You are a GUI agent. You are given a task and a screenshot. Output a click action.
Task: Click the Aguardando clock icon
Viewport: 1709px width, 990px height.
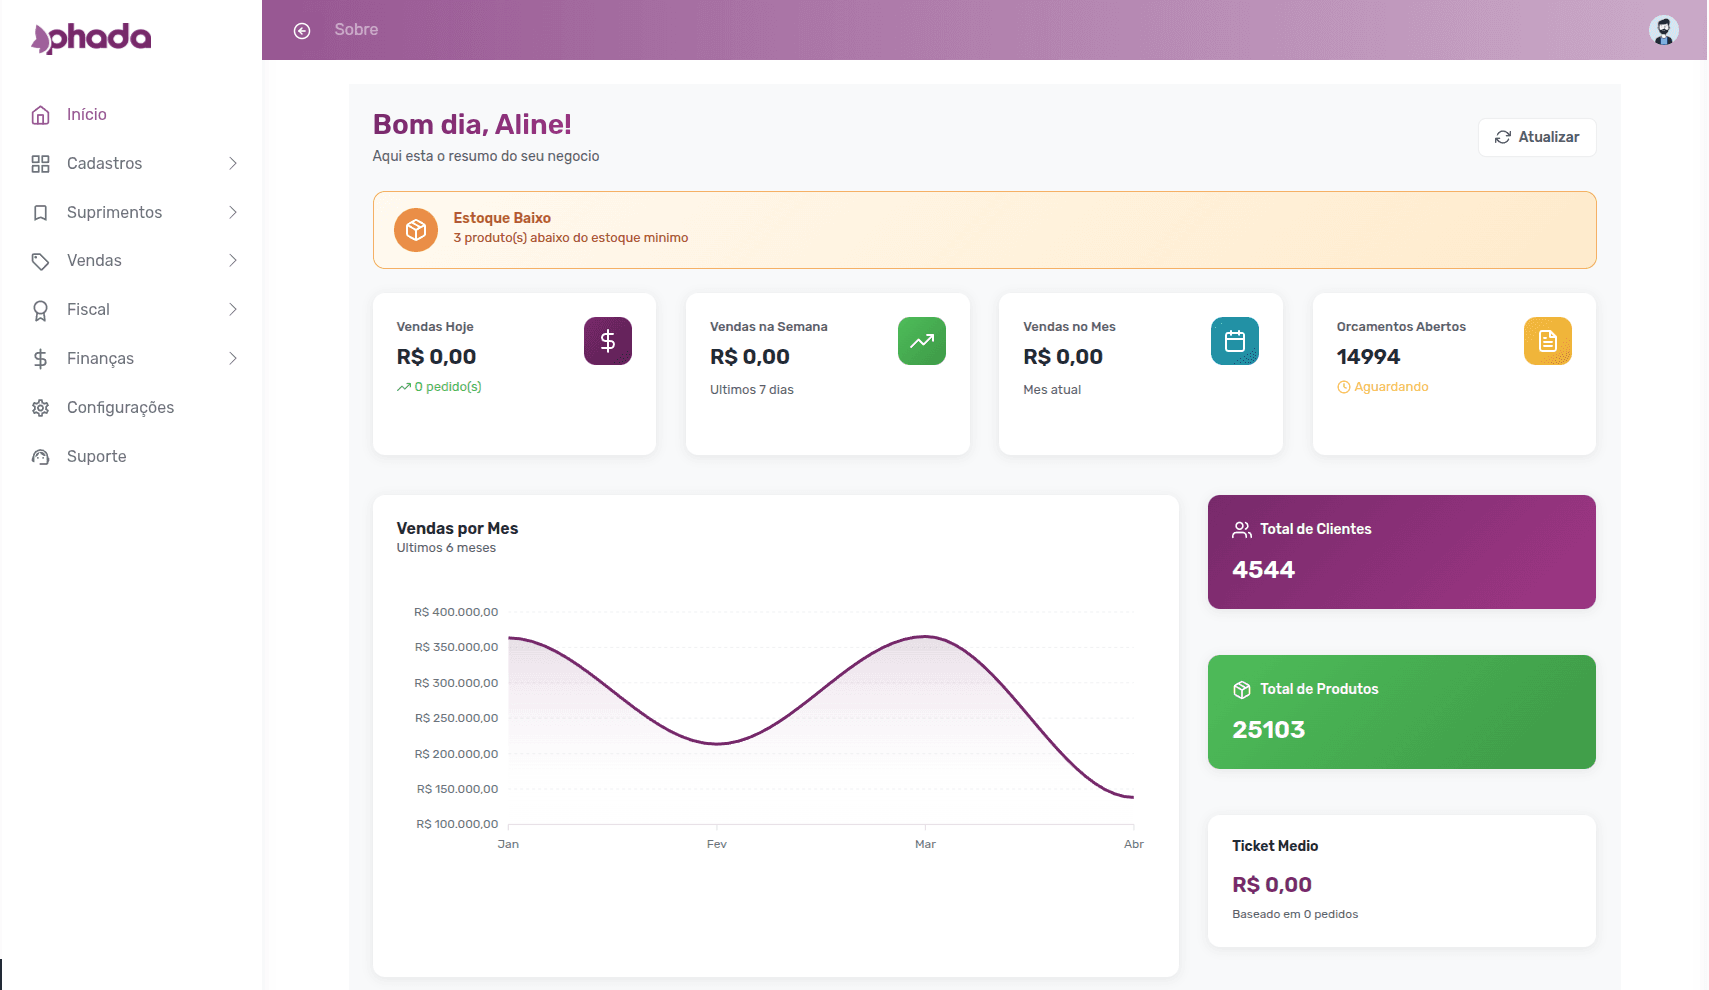click(x=1344, y=387)
